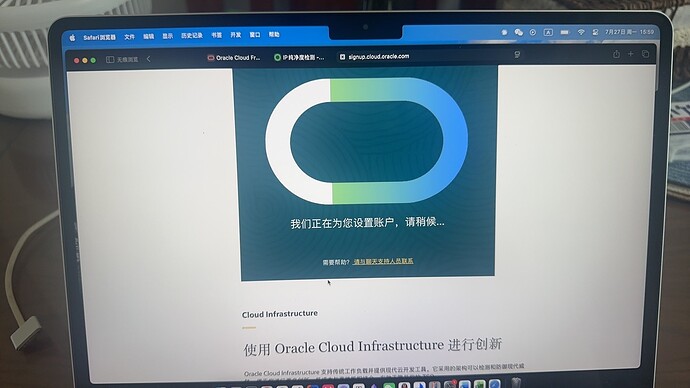
Task: Open the 书签 menu
Action: point(217,35)
